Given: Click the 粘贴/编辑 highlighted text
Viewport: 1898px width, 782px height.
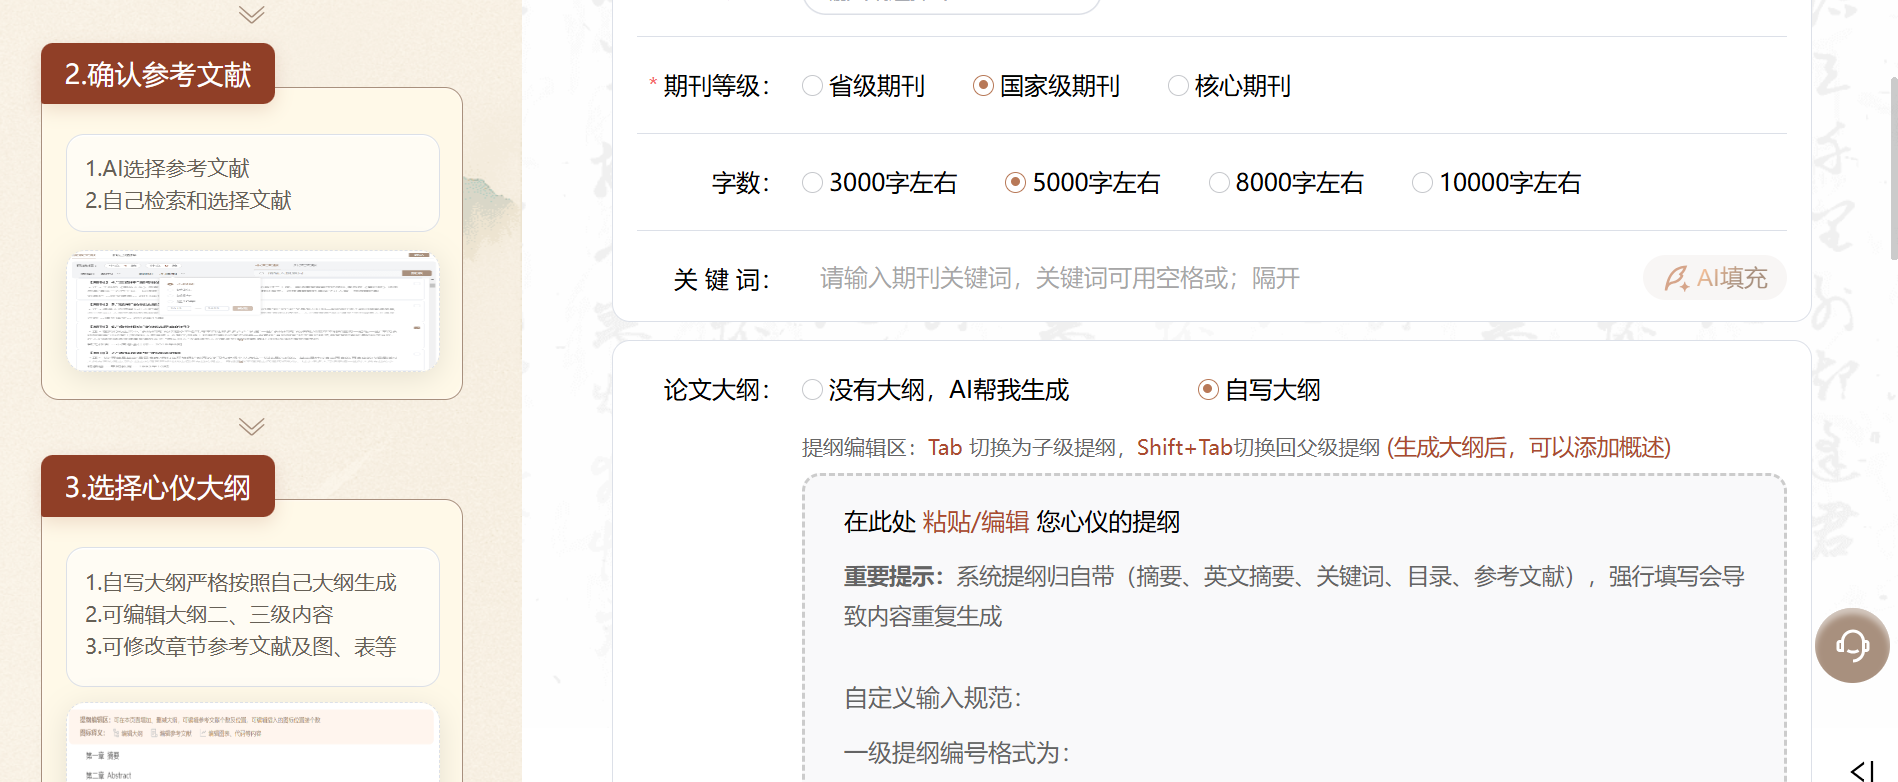Looking at the screenshot, I should 976,522.
